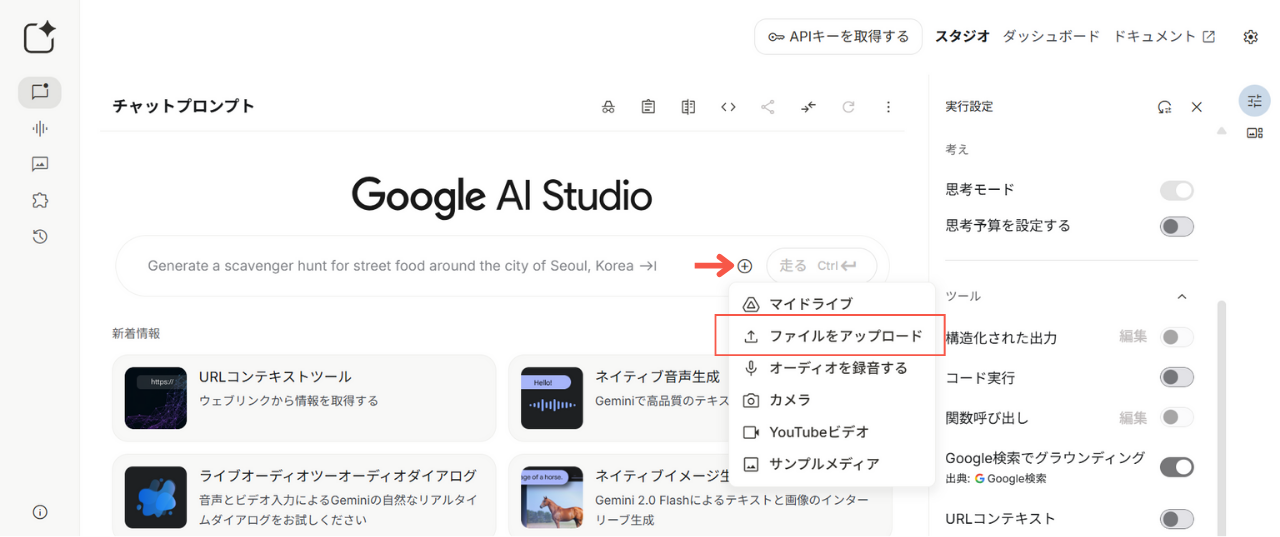Viewport: 1280px width, 537px height.
Task: Open the three-dot more options menu
Action: tap(888, 107)
